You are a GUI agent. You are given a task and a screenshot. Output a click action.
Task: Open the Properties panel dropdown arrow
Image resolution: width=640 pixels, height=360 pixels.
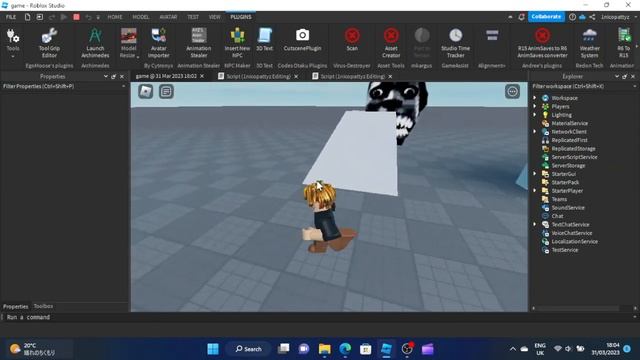106,76
